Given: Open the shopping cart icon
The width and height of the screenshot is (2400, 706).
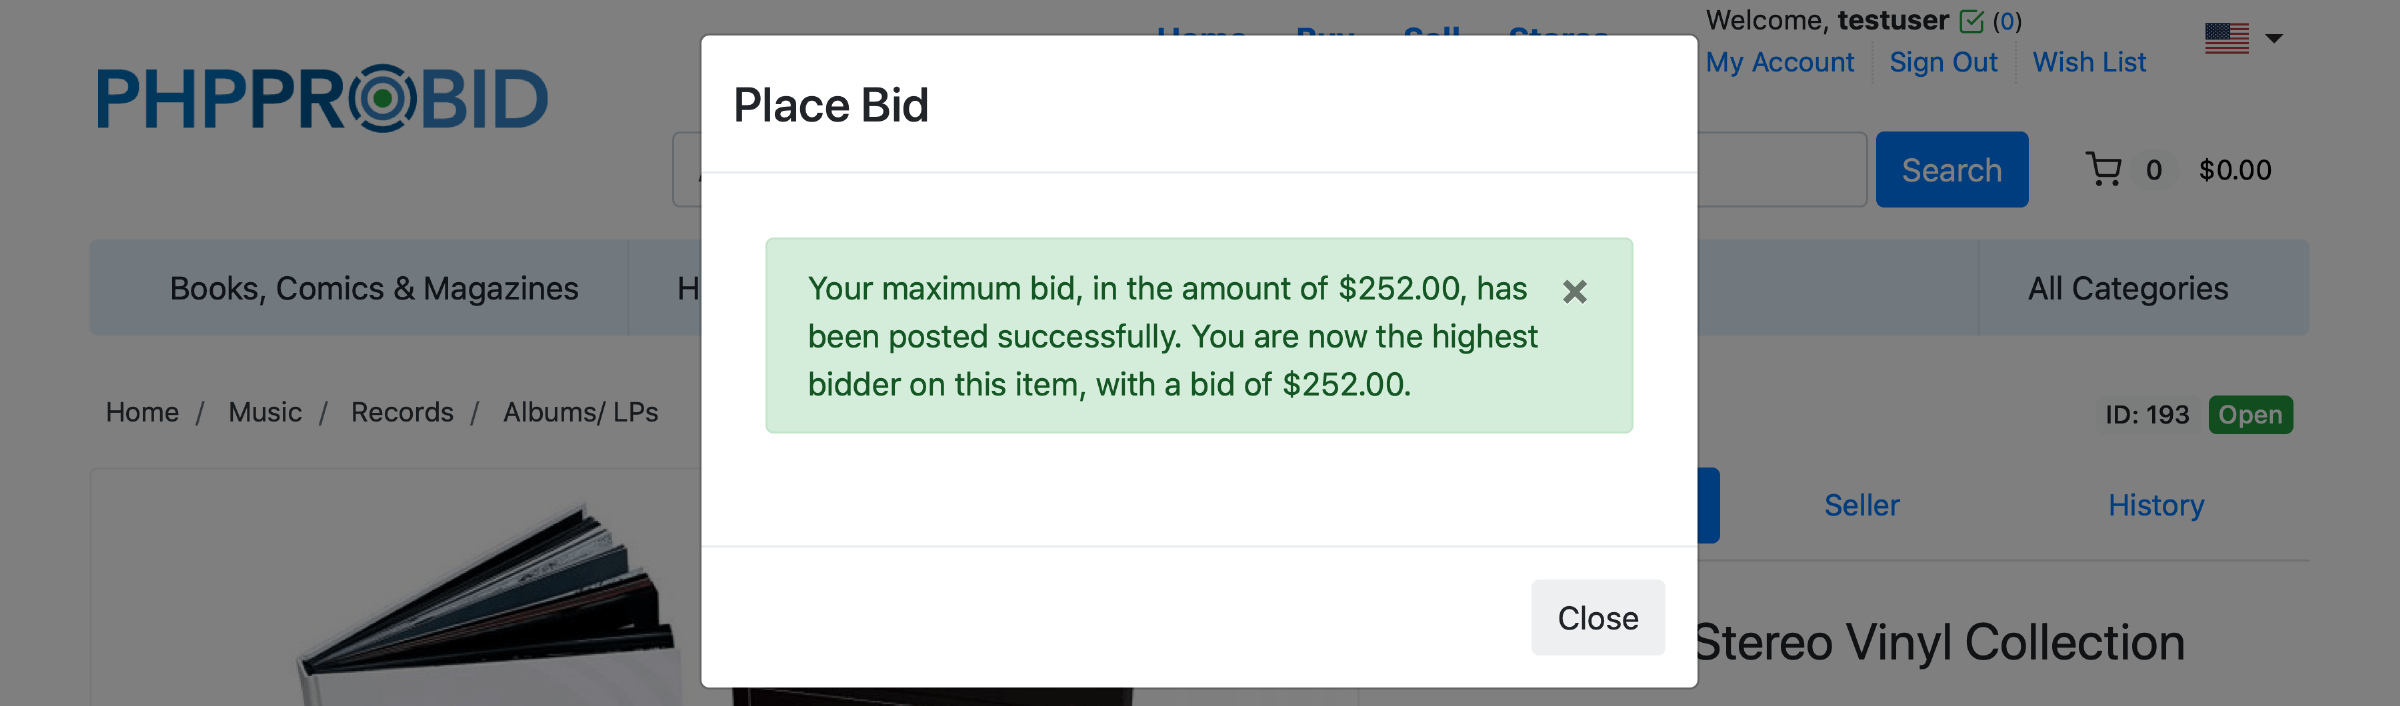Looking at the screenshot, I should [x=2103, y=170].
